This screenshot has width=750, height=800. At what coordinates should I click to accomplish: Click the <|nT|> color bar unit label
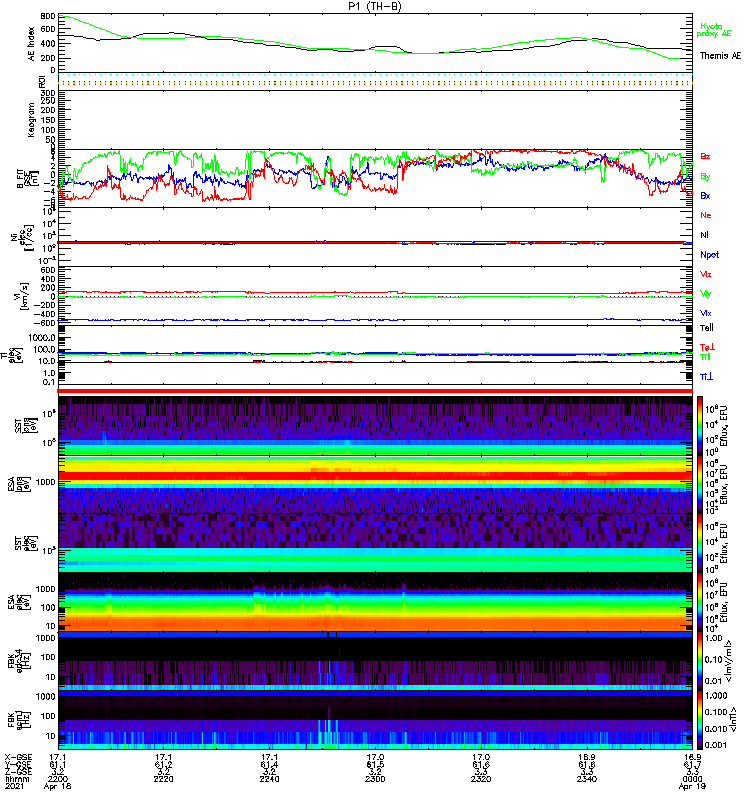coord(734,719)
